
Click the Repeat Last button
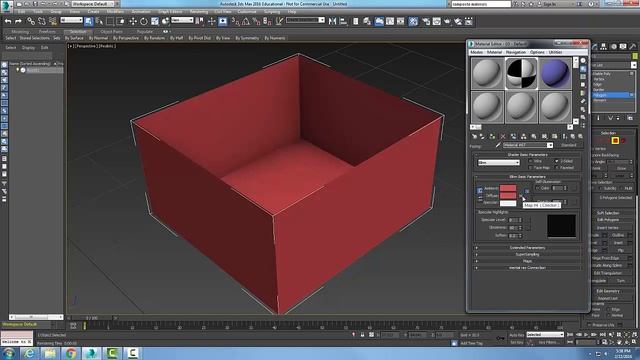[608, 298]
